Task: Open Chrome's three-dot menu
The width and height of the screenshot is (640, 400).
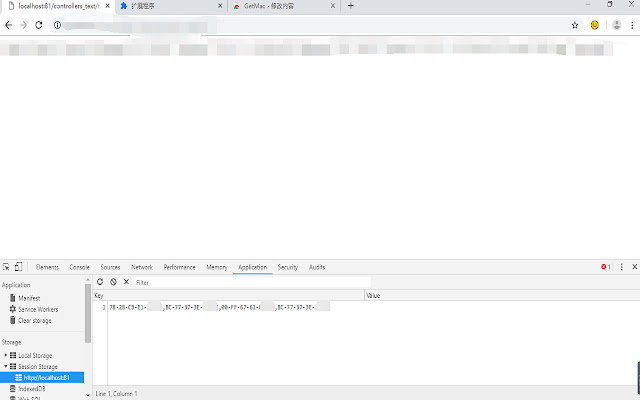Action: pos(632,25)
